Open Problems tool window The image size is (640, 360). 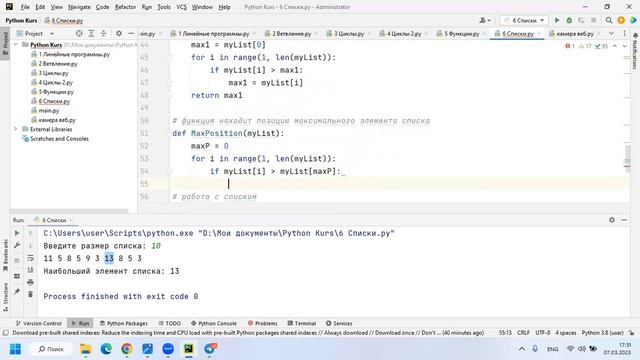click(262, 323)
